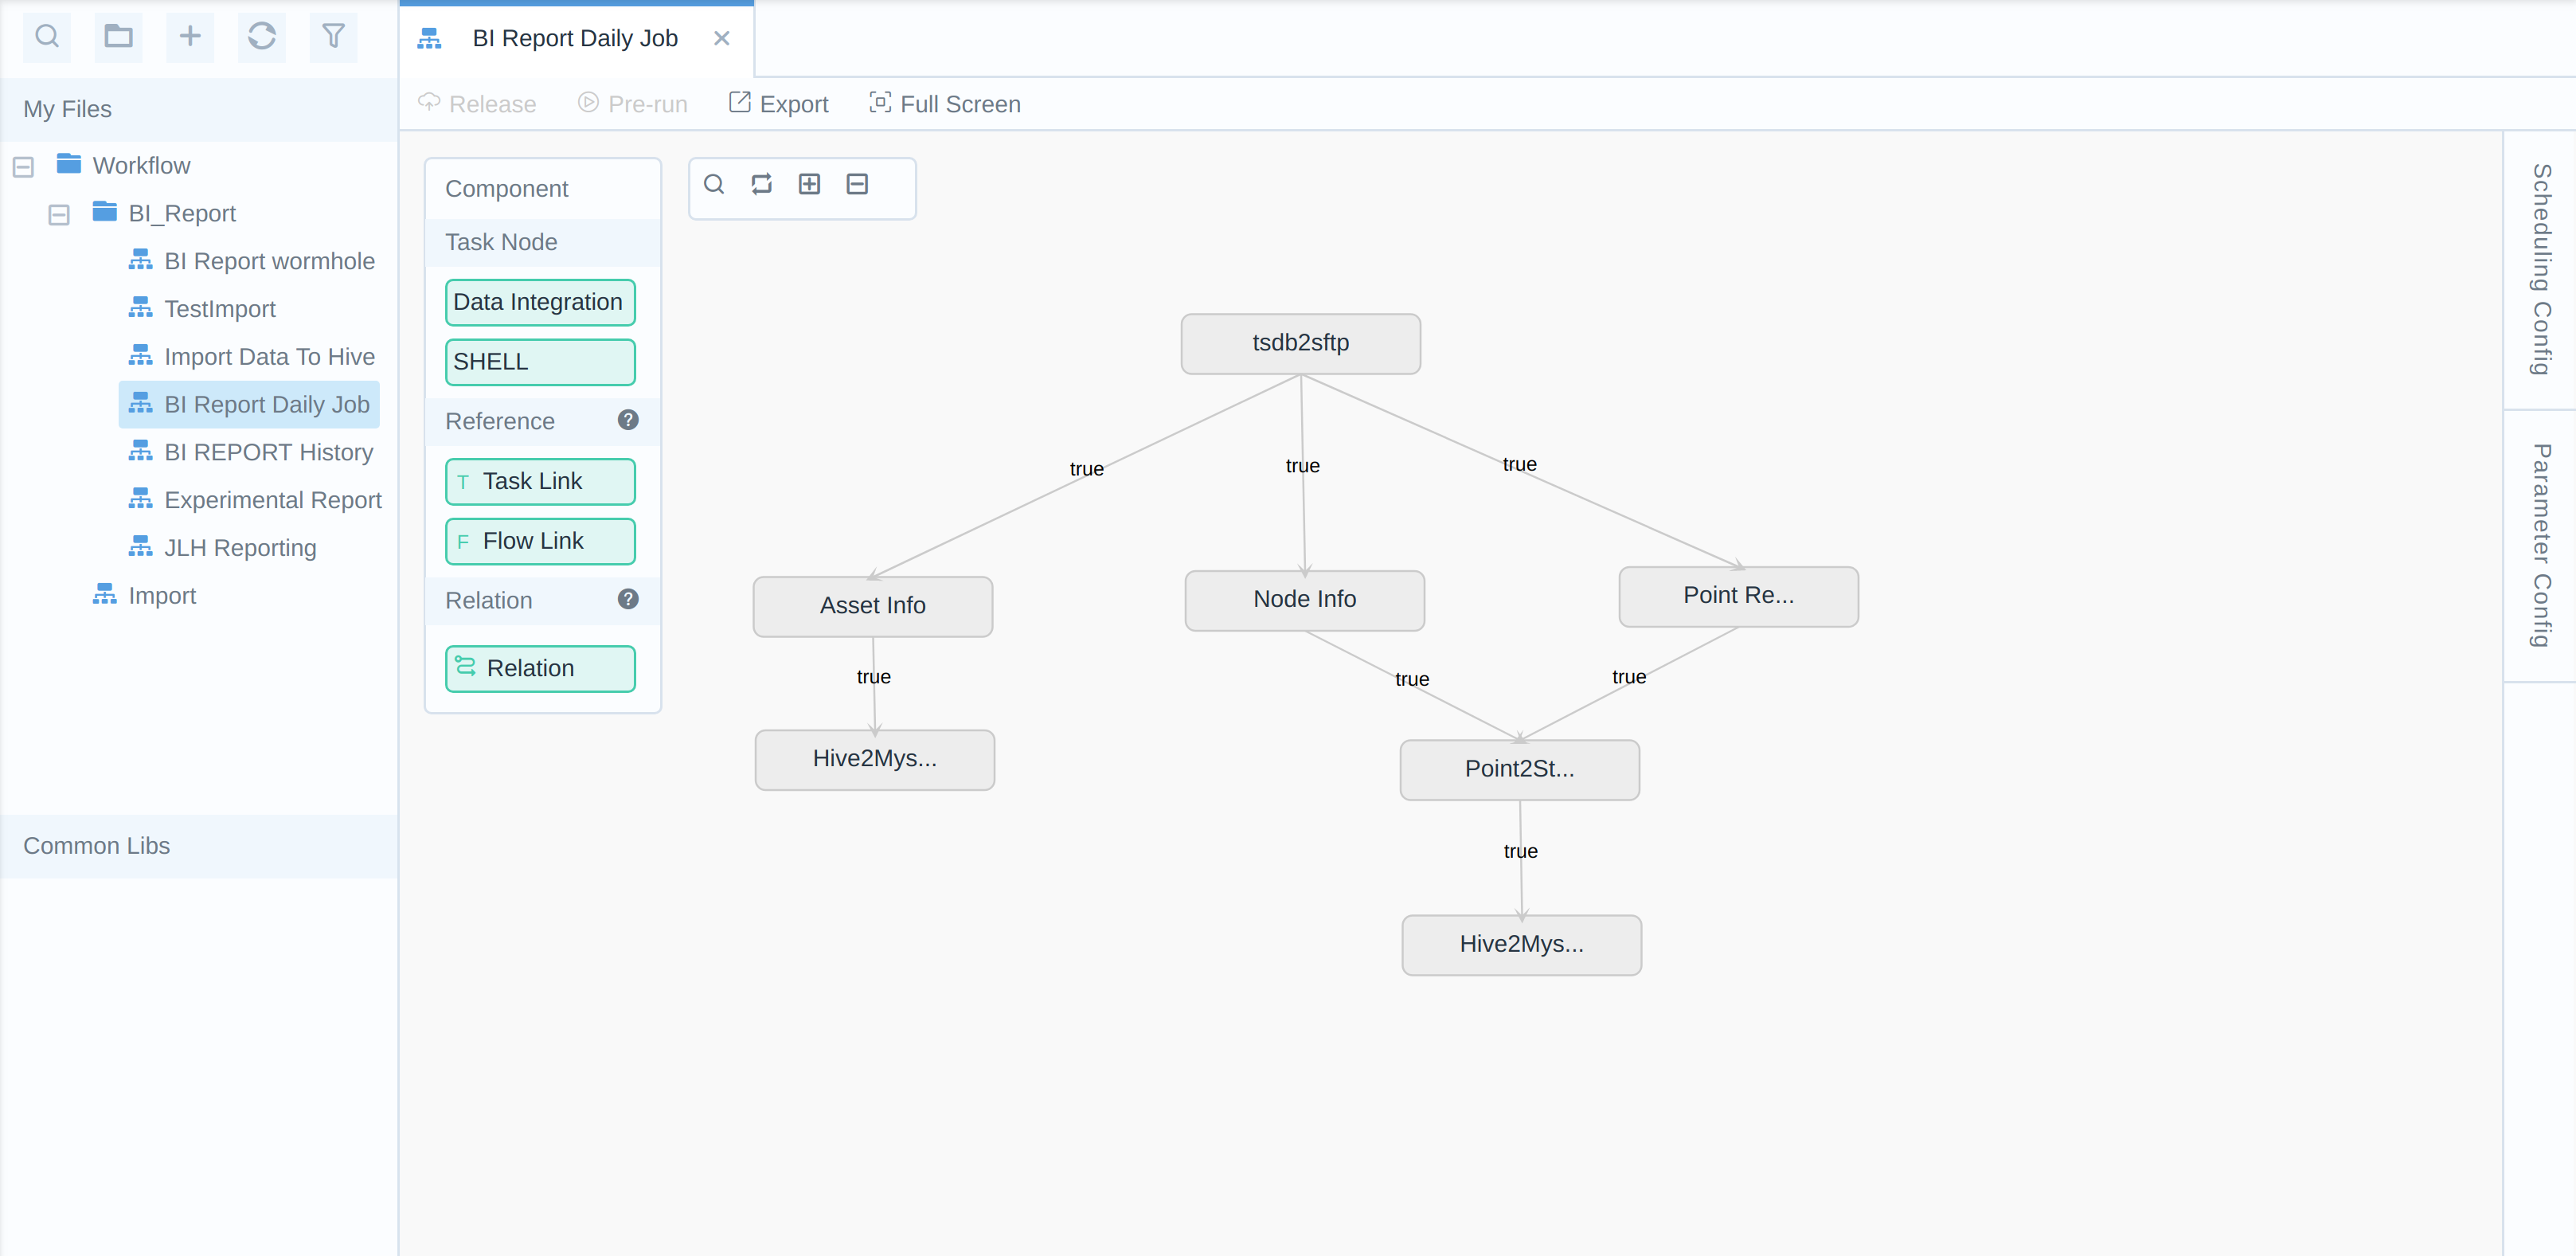
Task: Pick the Data Integration task component
Action: click(539, 302)
